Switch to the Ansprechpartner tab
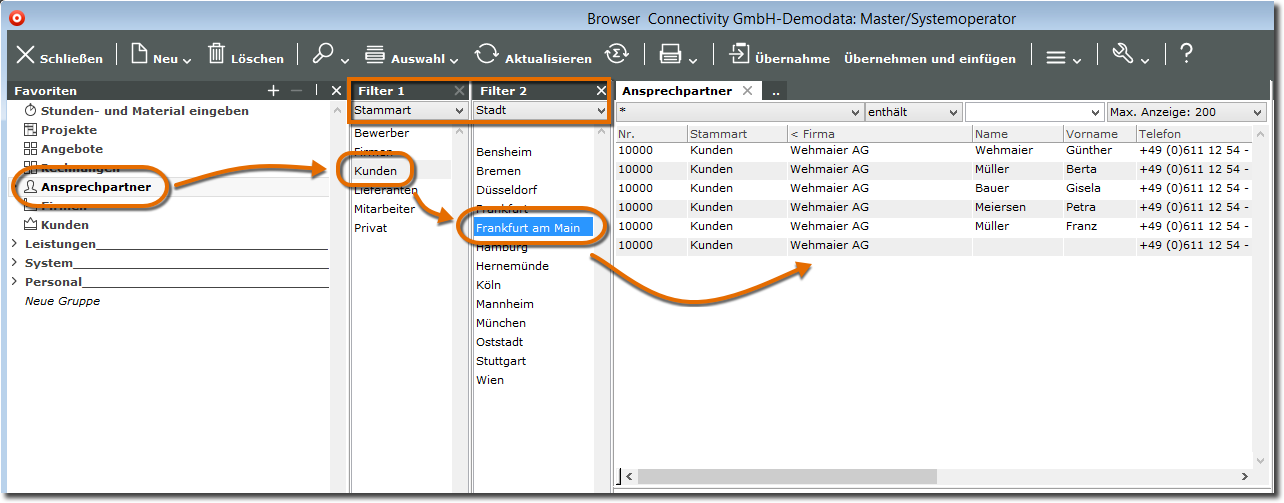Image resolution: width=1284 pixels, height=503 pixels. click(678, 91)
